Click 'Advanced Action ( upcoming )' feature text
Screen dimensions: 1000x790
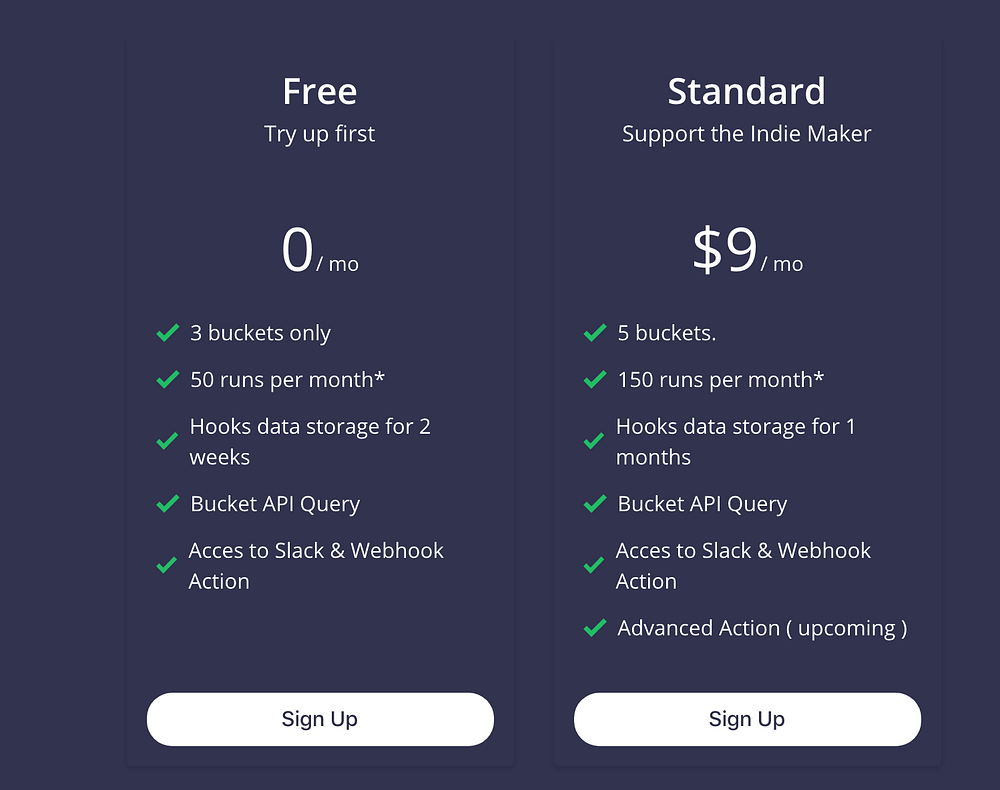[762, 629]
